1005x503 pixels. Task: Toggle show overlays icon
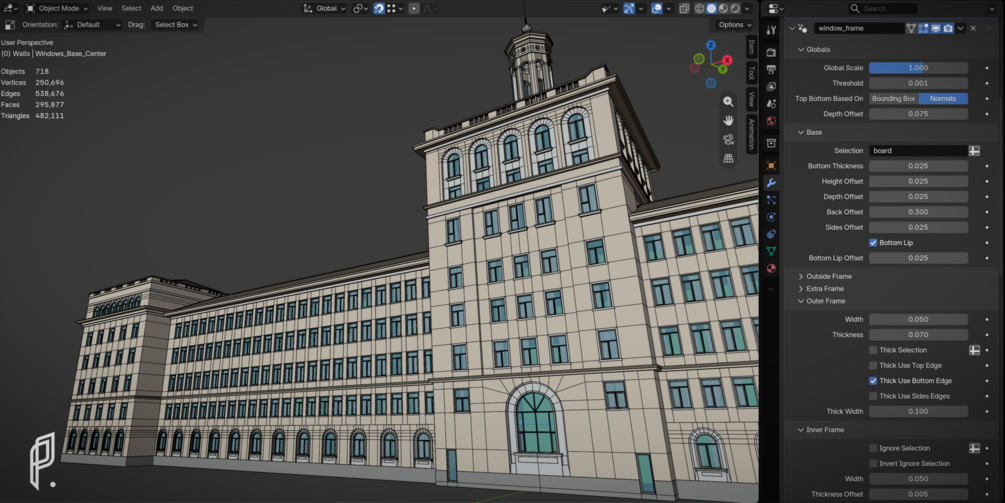click(657, 8)
